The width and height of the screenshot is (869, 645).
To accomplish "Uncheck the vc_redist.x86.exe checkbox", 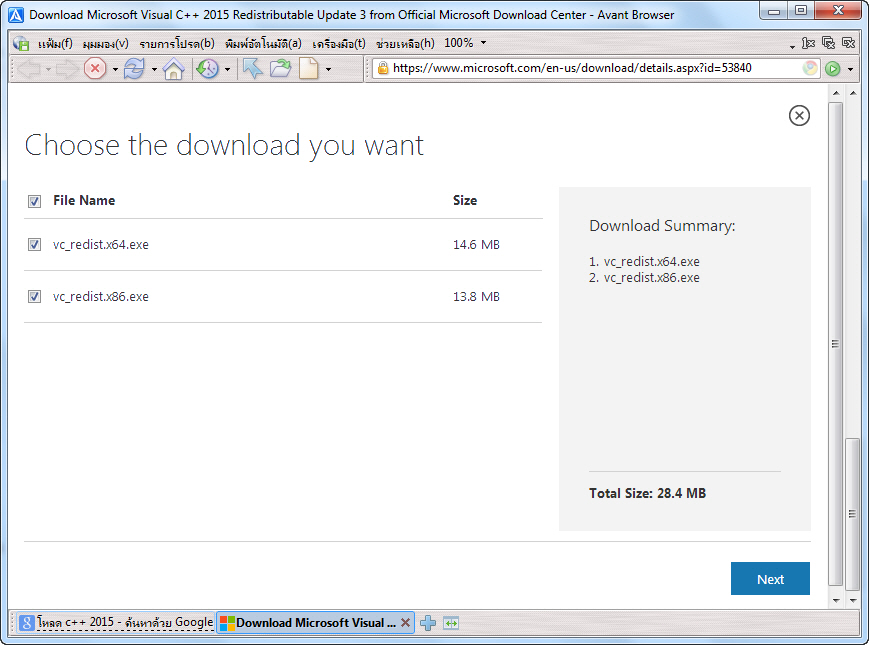I will click(34, 296).
